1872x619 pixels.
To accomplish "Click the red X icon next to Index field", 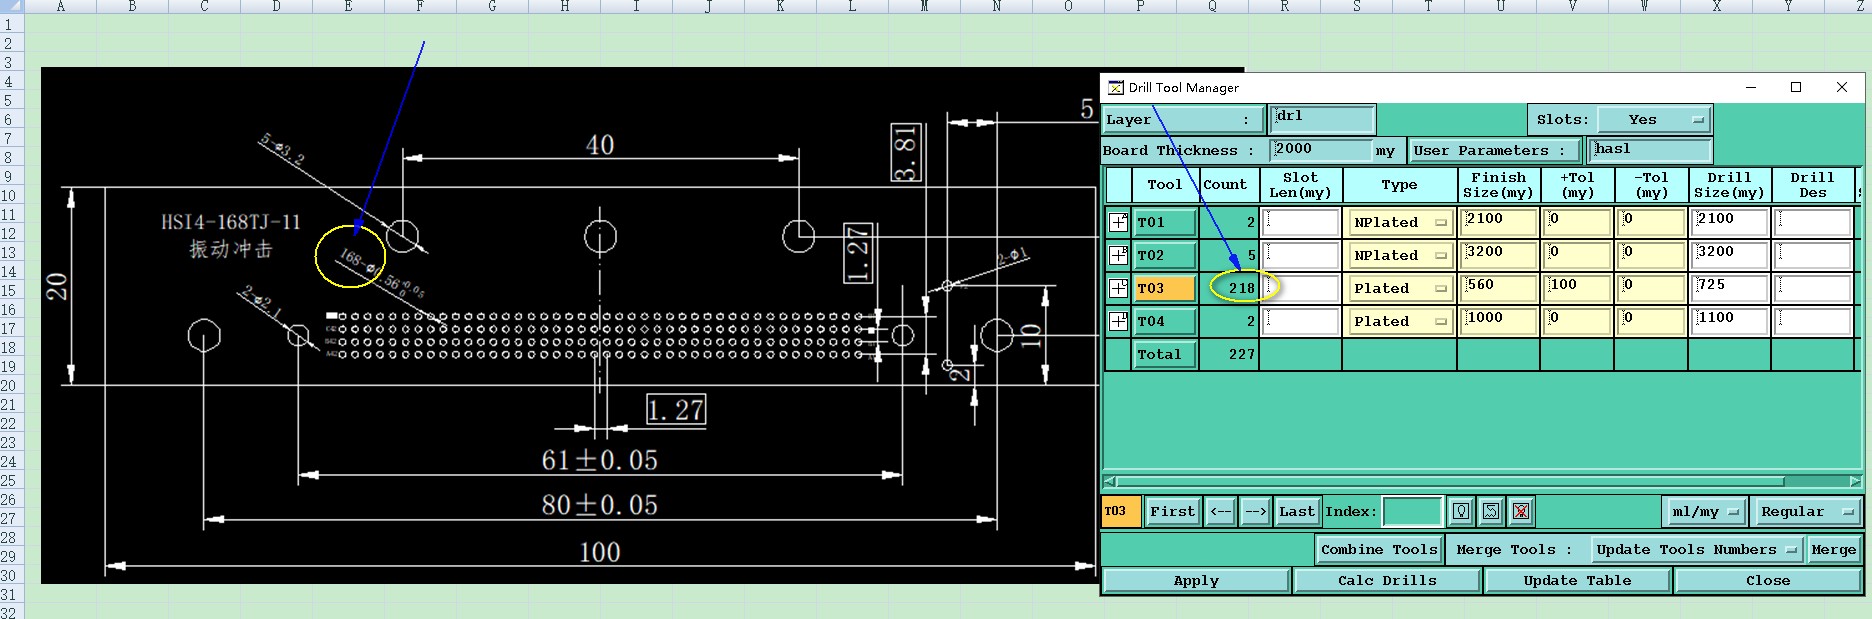I will (x=1521, y=511).
